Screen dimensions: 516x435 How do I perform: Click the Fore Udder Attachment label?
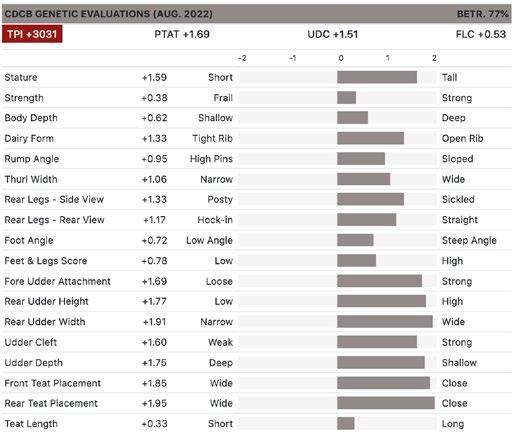pos(57,281)
